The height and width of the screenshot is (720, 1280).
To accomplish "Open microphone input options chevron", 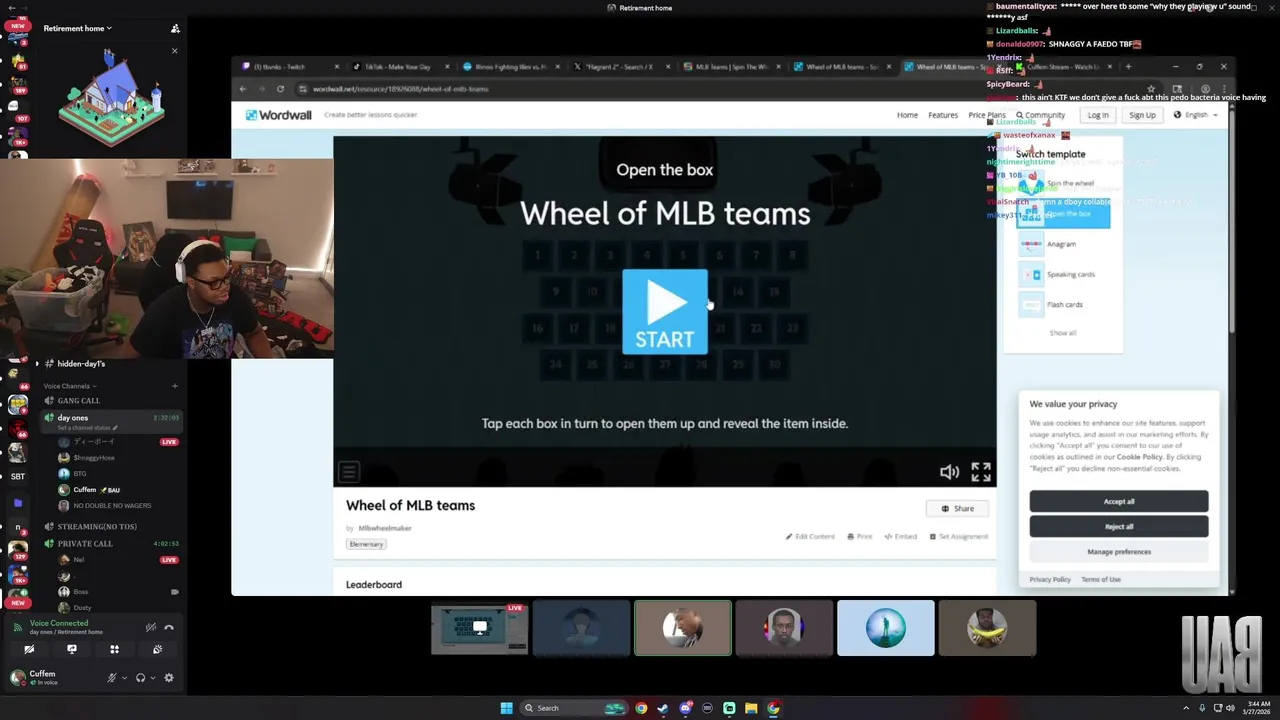I will (x=124, y=678).
